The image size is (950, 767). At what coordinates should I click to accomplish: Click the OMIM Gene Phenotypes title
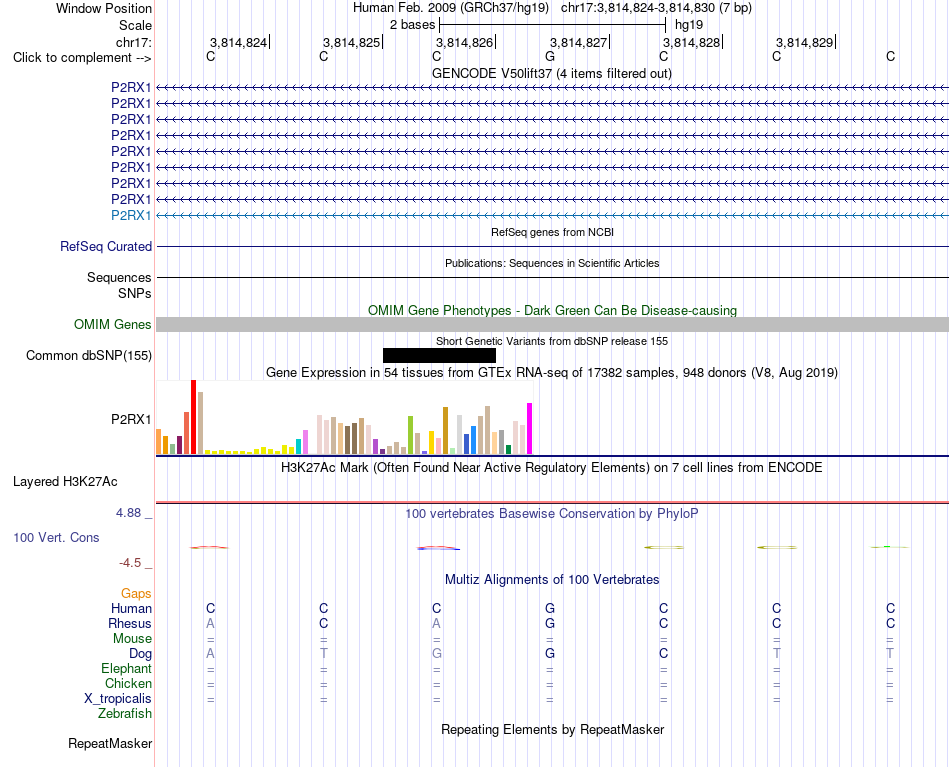(552, 310)
